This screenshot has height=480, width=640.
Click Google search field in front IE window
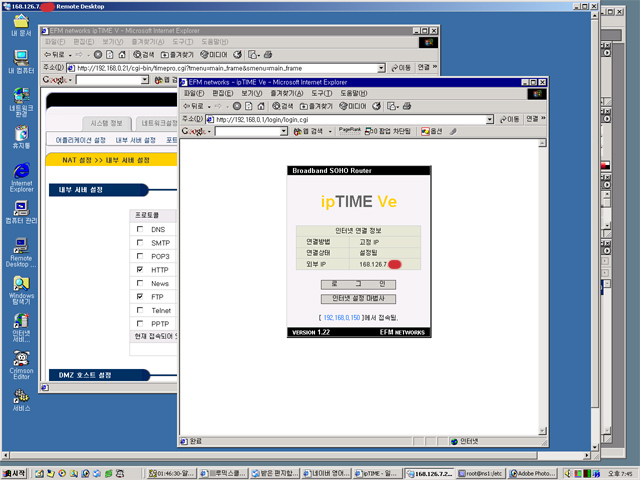(x=248, y=131)
